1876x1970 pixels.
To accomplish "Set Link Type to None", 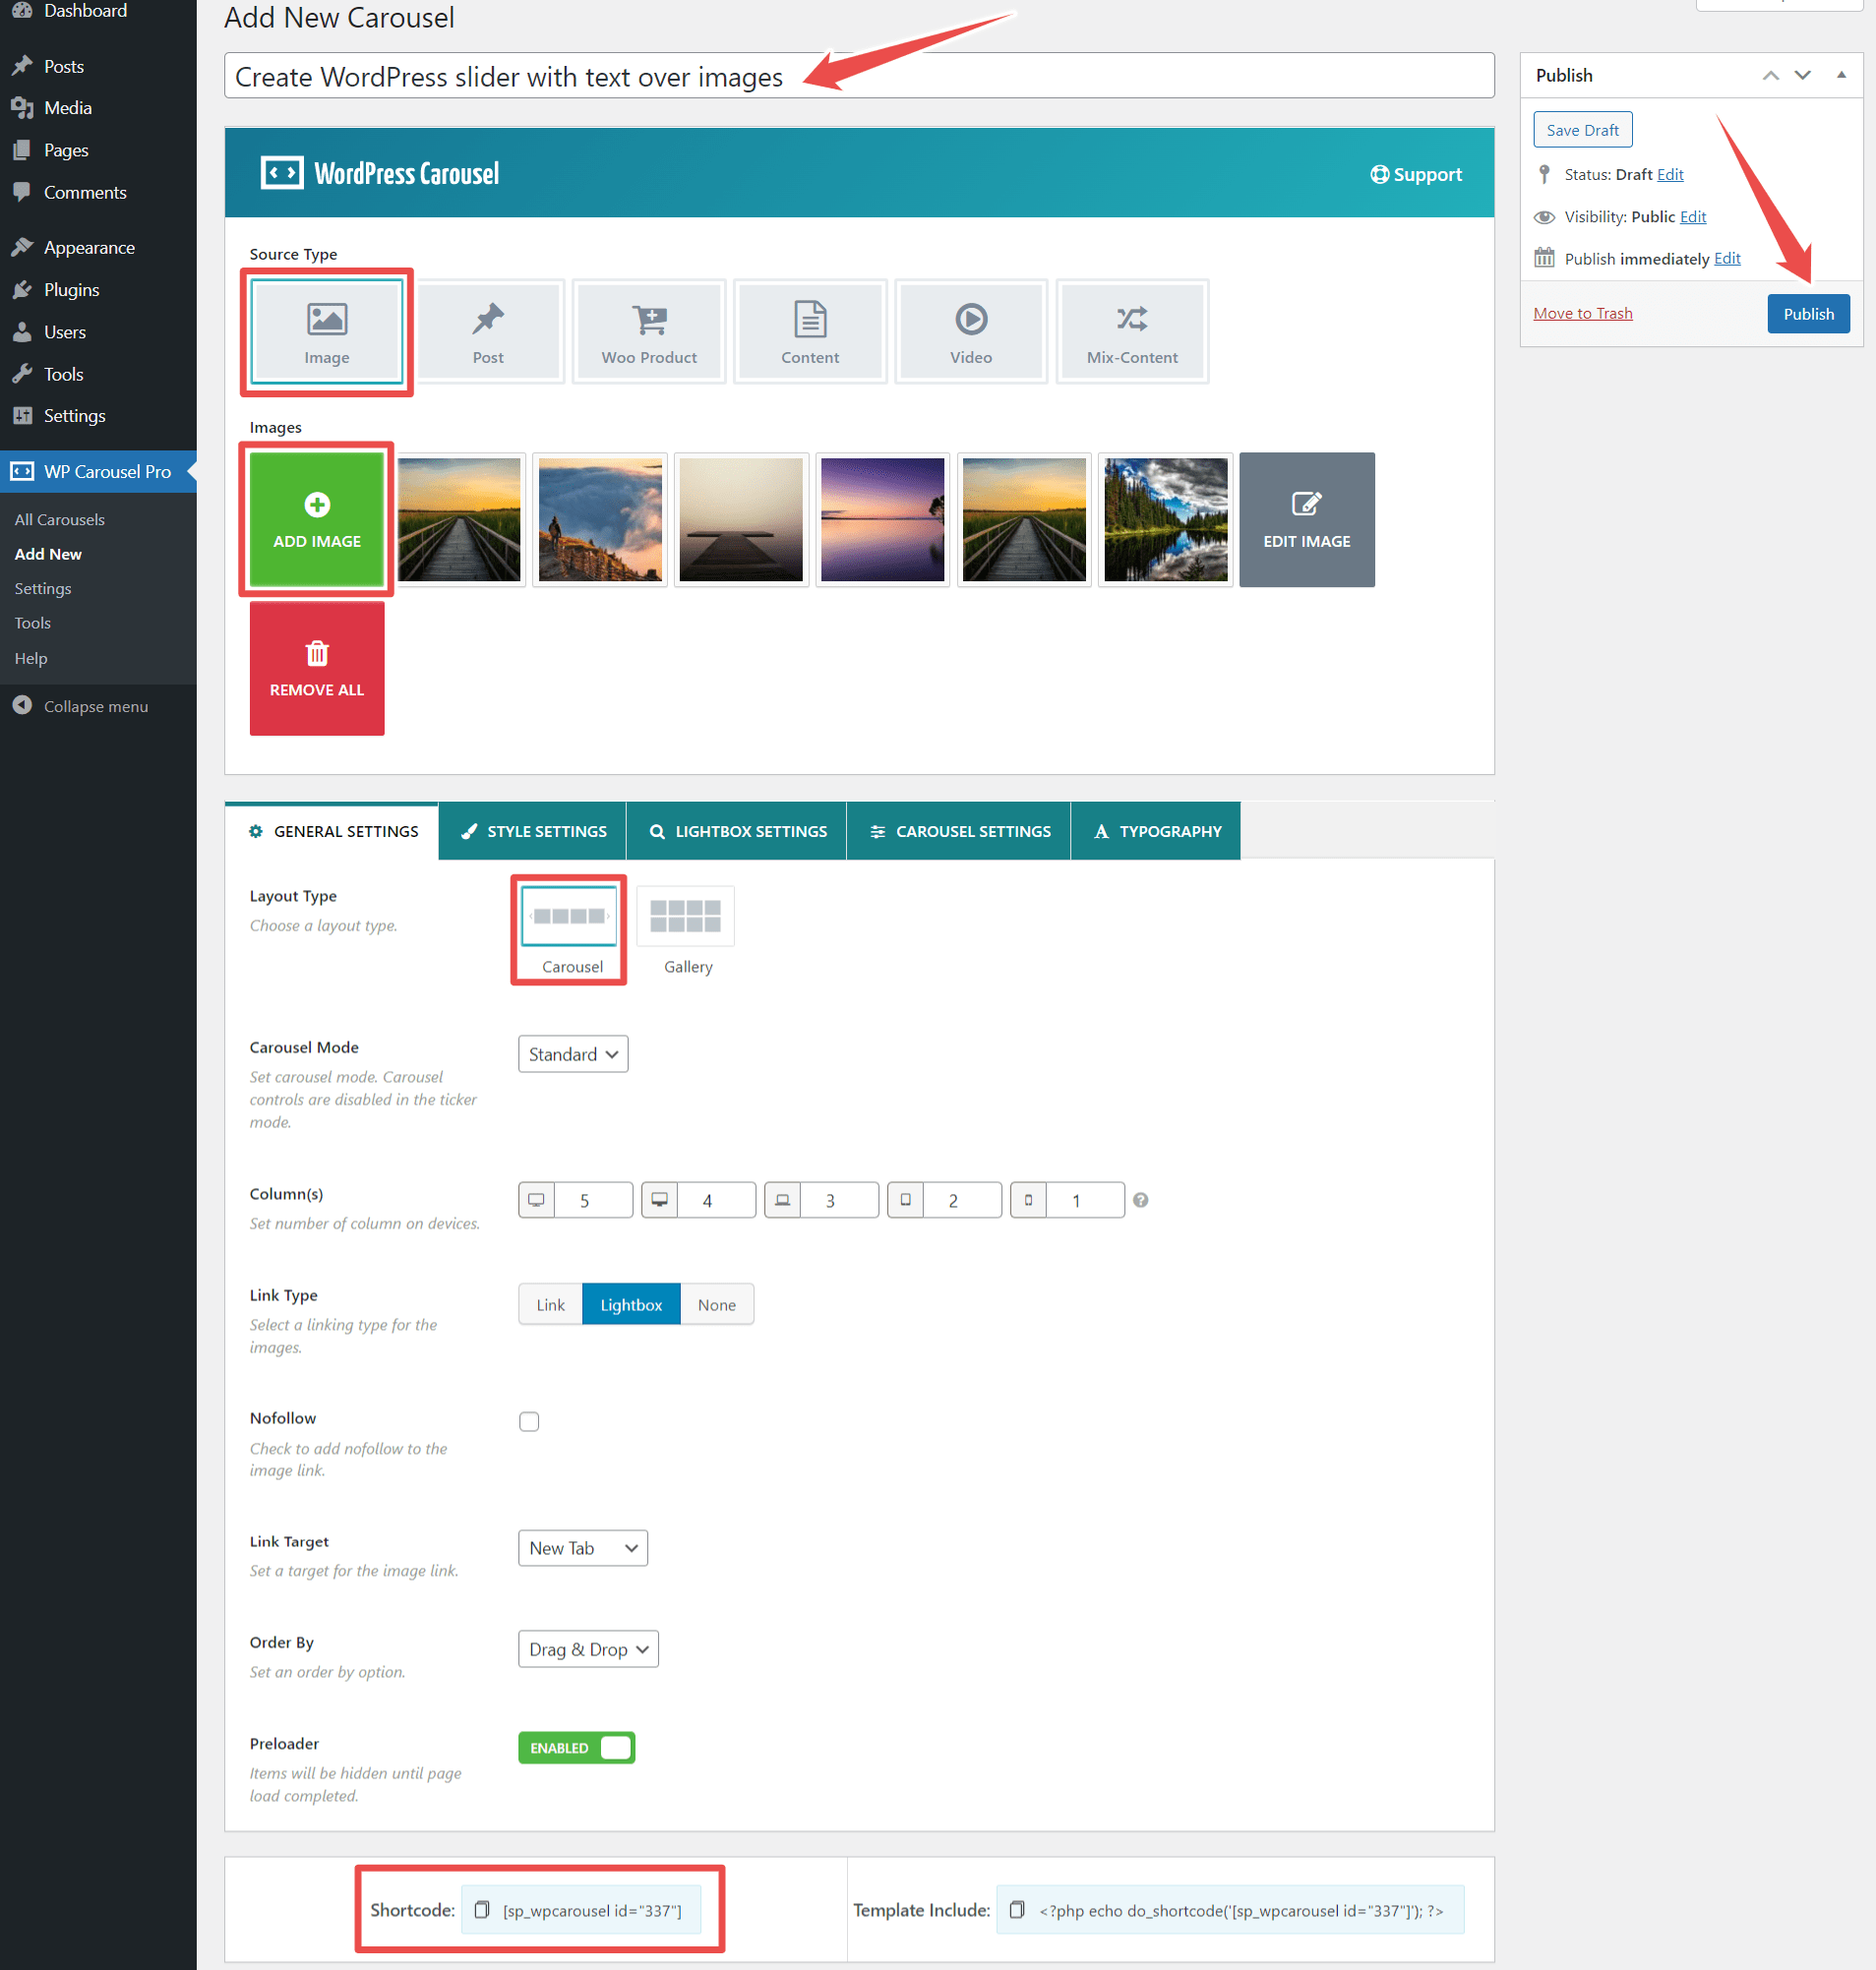I will pos(716,1304).
